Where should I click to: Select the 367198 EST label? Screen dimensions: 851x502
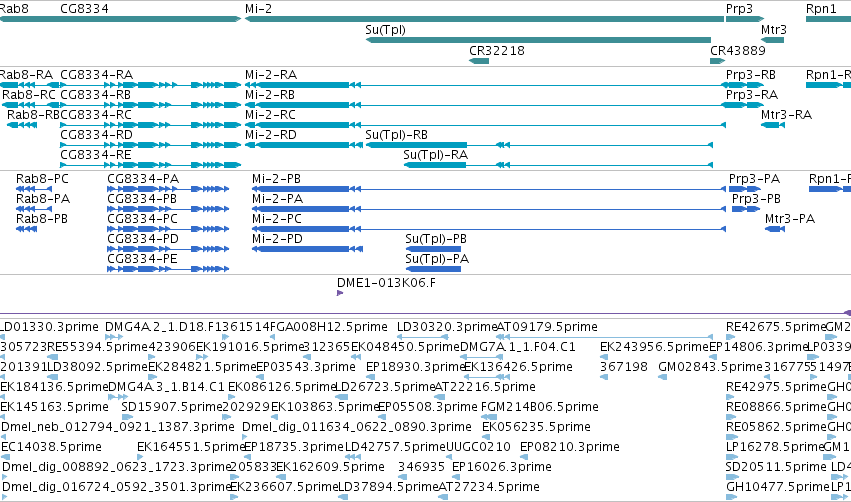[x=624, y=367]
